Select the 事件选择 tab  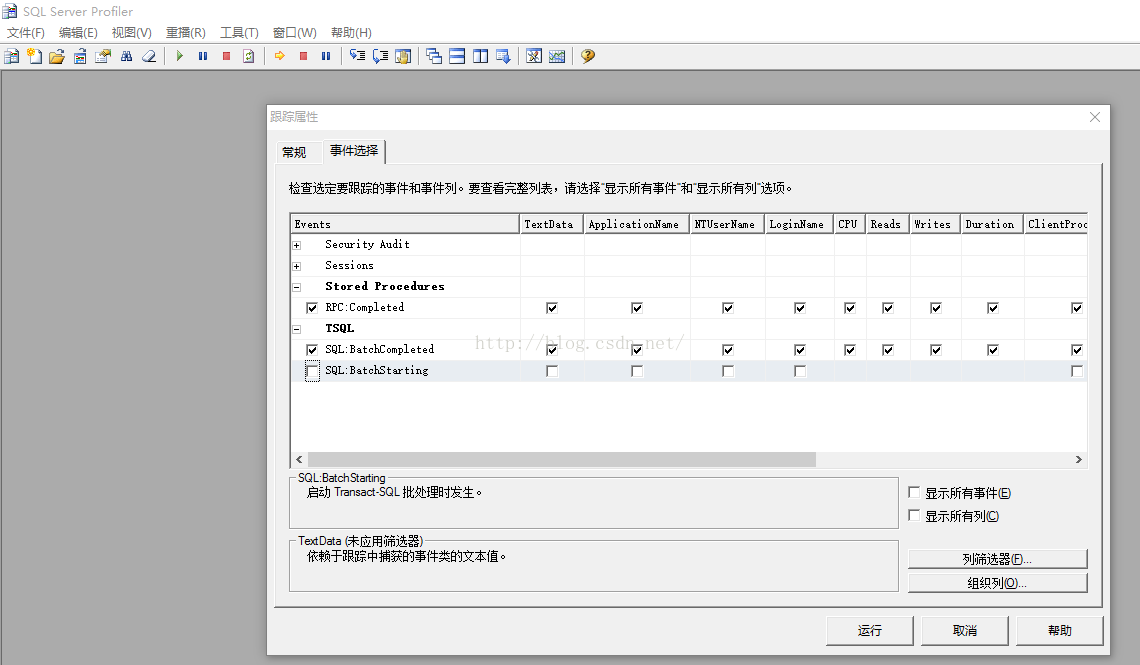(354, 150)
